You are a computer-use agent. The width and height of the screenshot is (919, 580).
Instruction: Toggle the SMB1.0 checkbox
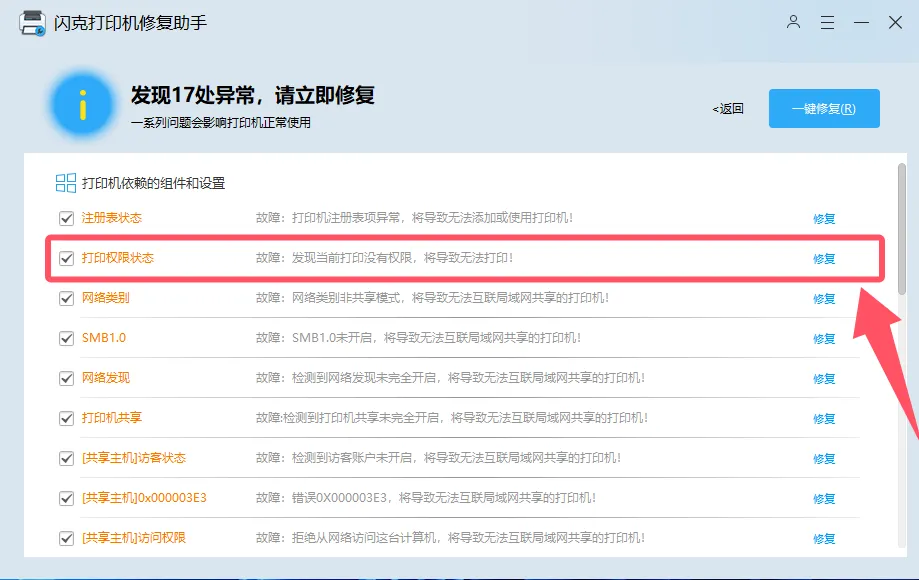66,338
